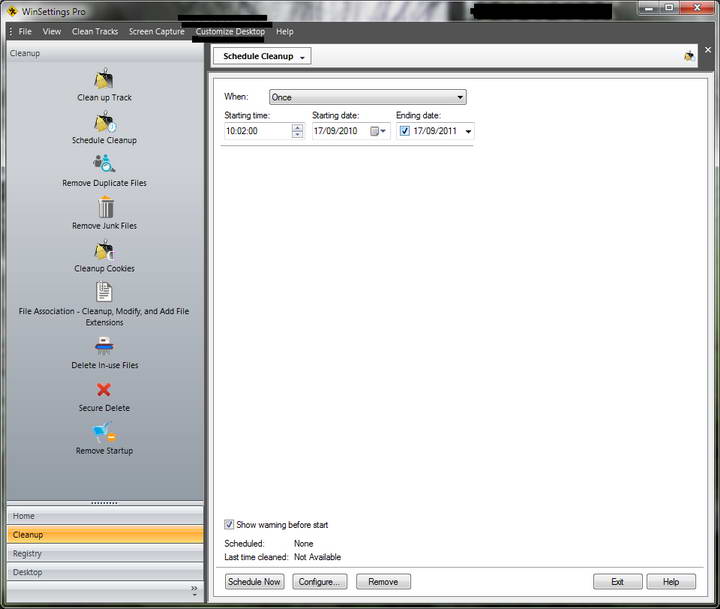Open the Remove Startup icon
720x609 pixels.
(x=105, y=433)
